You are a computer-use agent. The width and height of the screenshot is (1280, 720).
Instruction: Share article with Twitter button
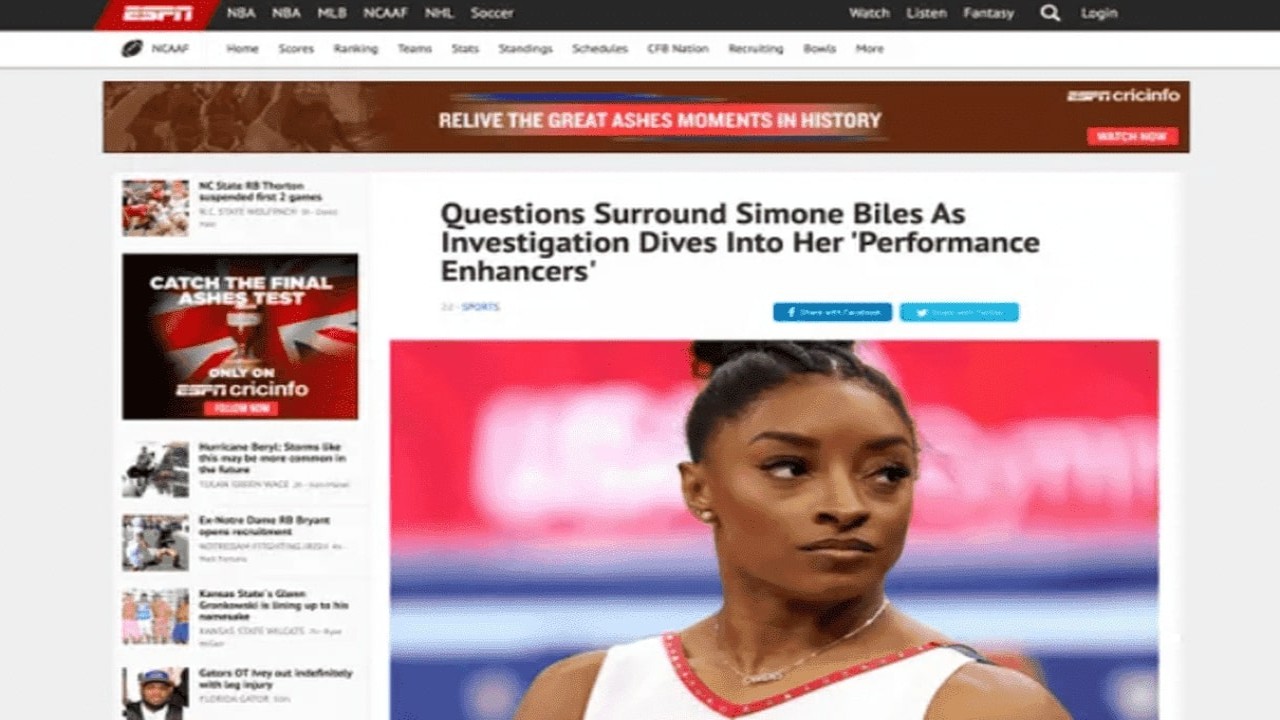point(959,312)
